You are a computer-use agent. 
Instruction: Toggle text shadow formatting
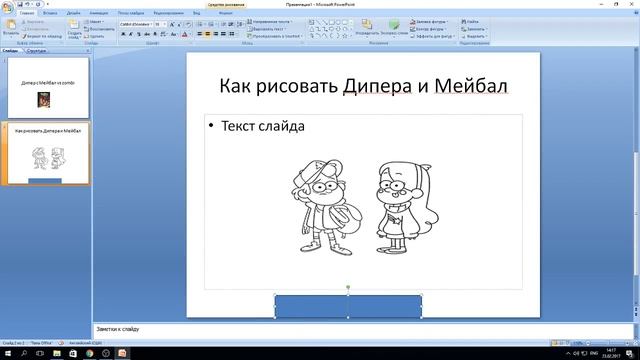(155, 34)
